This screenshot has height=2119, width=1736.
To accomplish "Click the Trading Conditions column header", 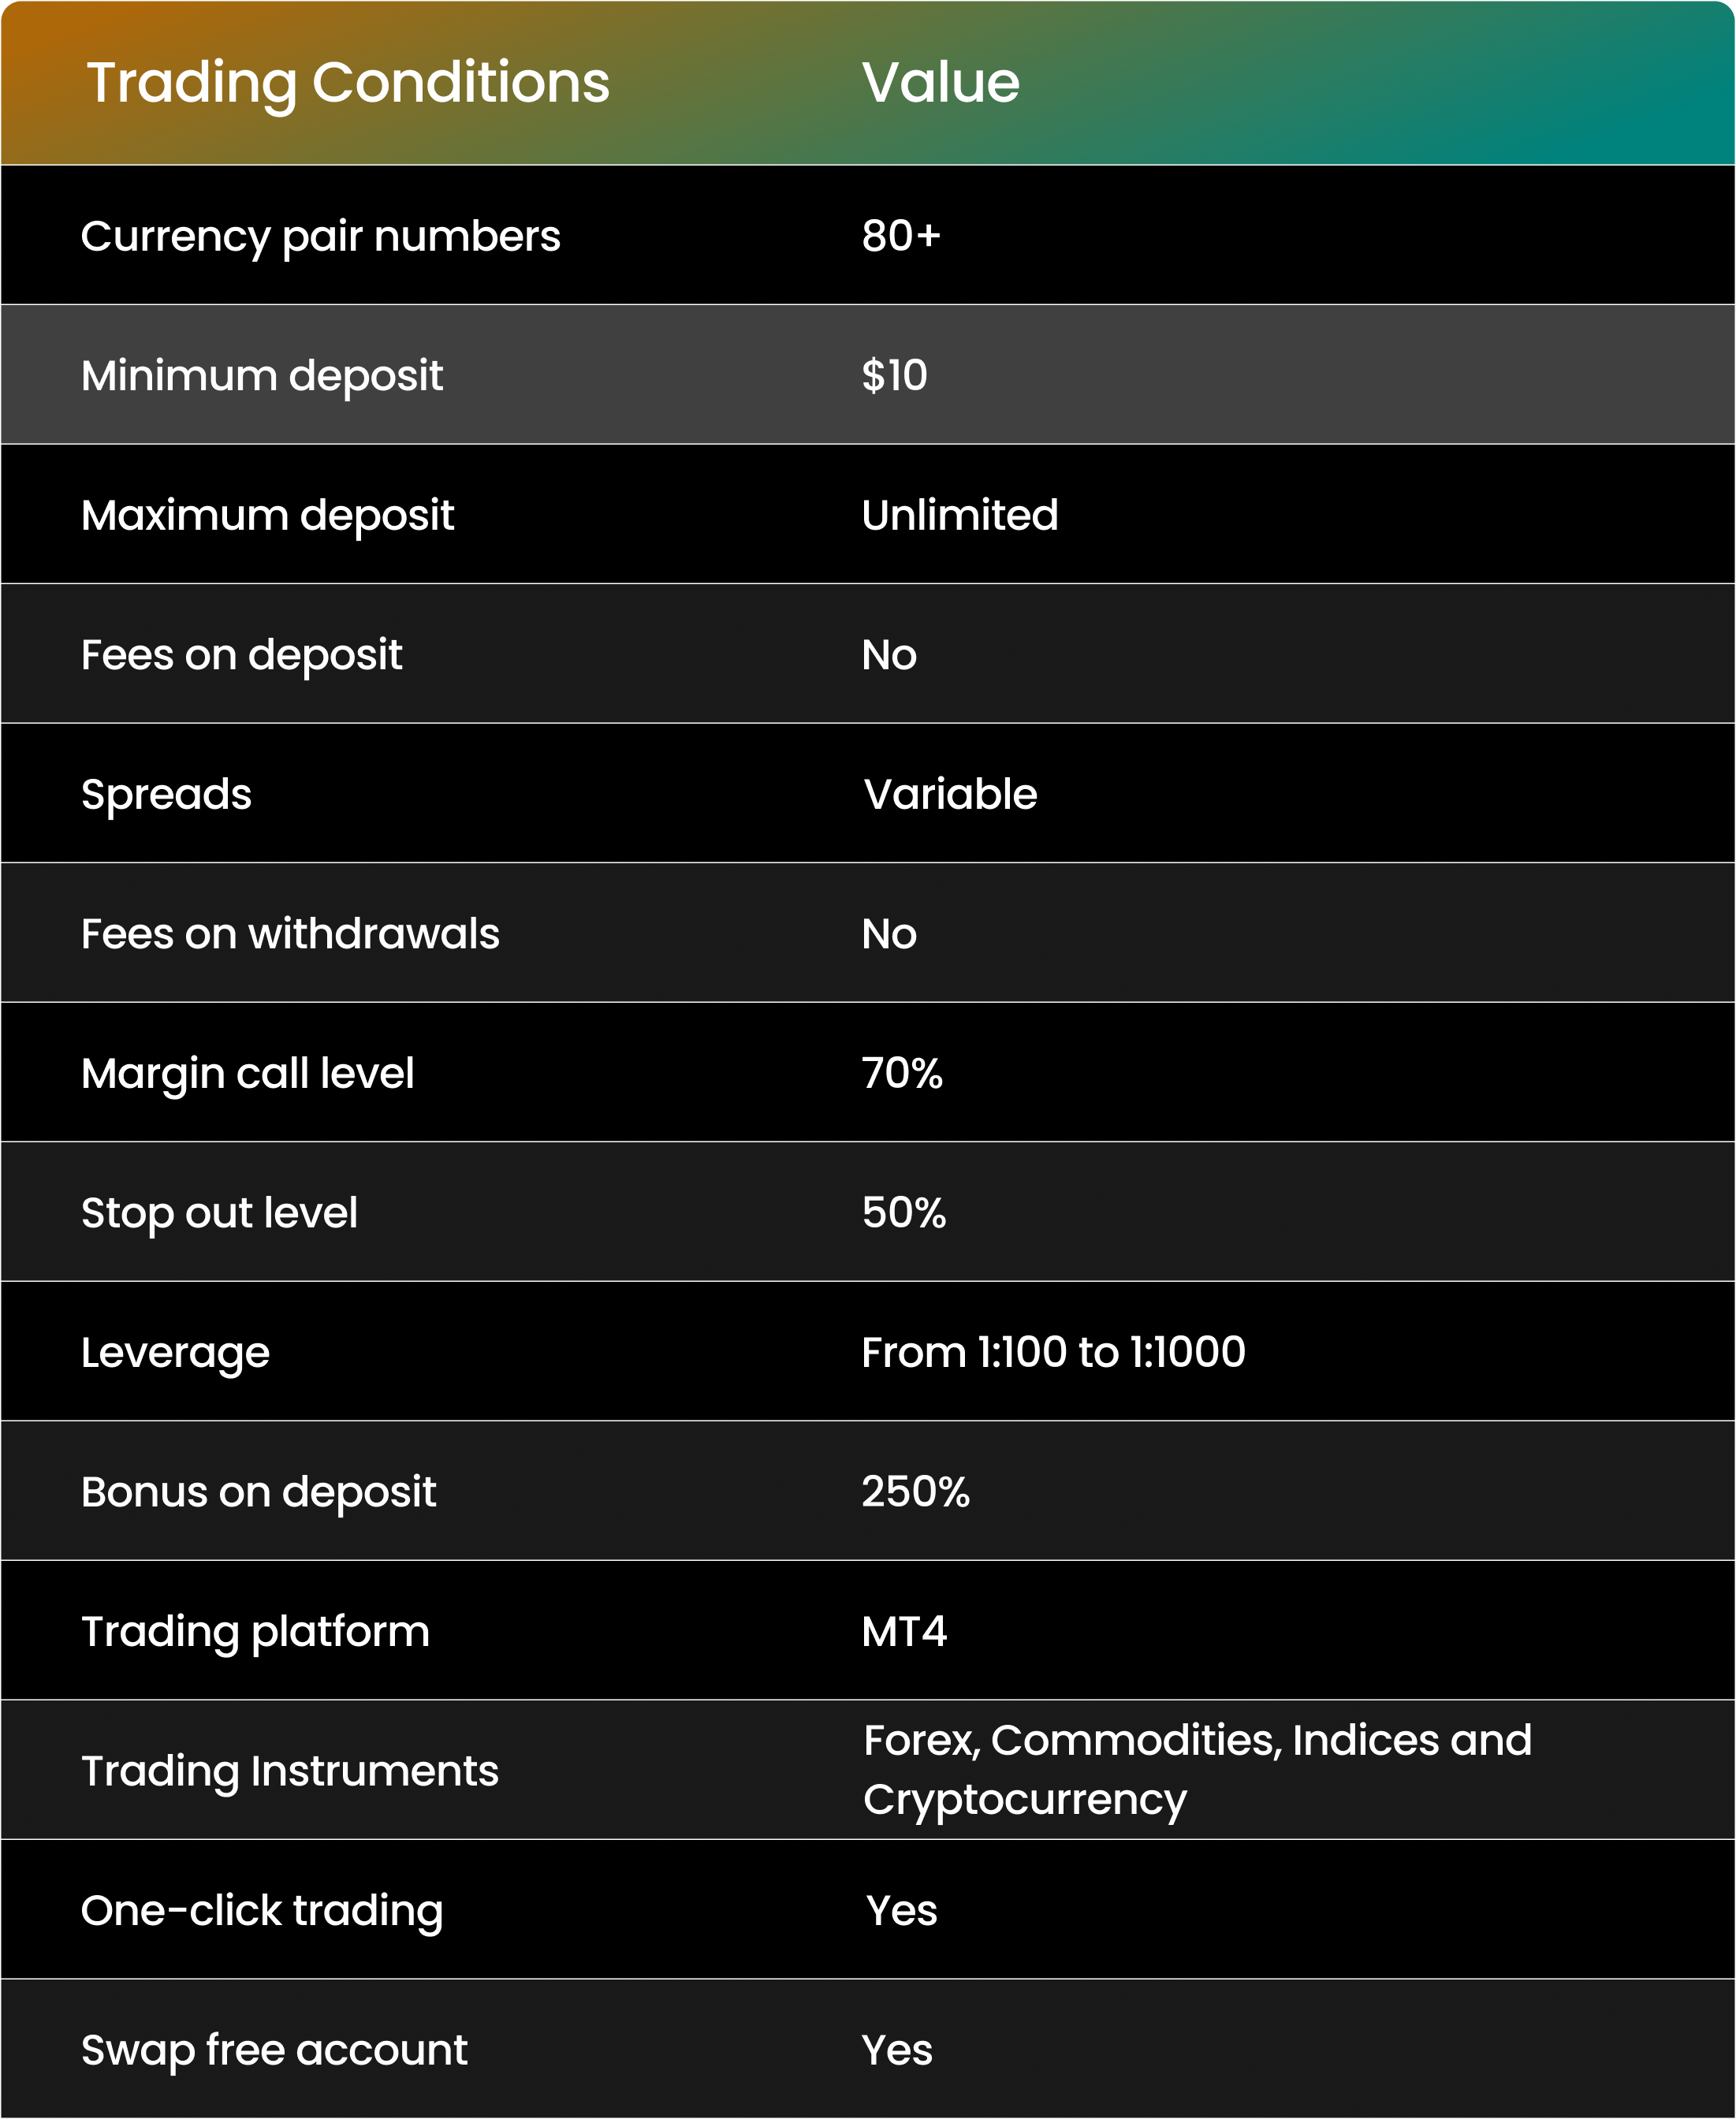I will pyautogui.click(x=348, y=83).
